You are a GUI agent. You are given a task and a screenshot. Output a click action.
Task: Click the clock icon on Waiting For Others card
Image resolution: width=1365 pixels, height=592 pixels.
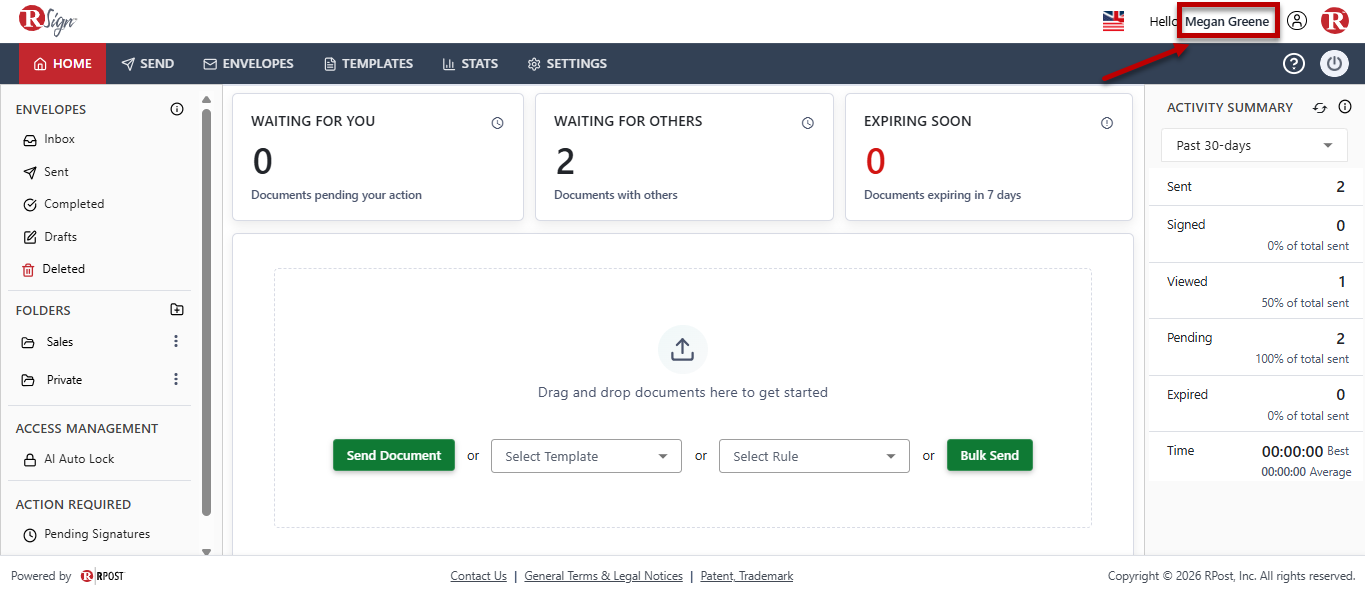tap(808, 123)
